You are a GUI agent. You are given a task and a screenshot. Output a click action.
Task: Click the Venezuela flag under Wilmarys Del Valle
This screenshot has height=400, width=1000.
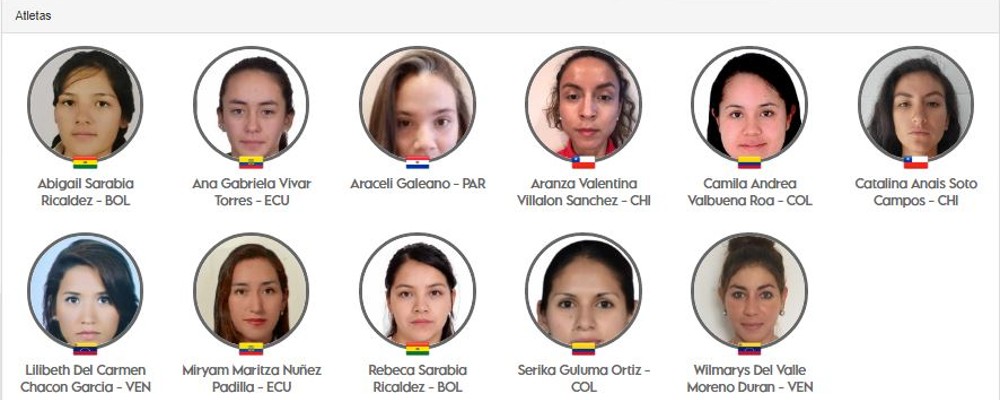[x=749, y=349]
